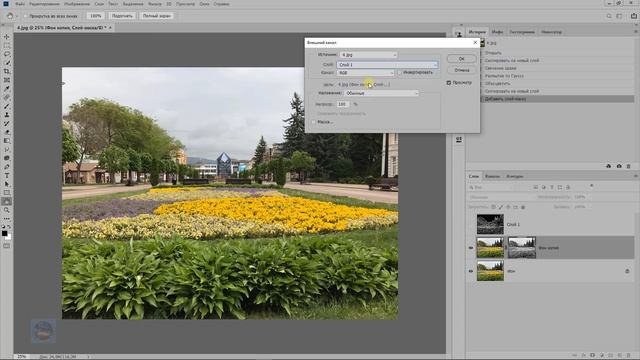Select the Quick Selection tool
The width and height of the screenshot is (640, 360).
click(x=7, y=62)
